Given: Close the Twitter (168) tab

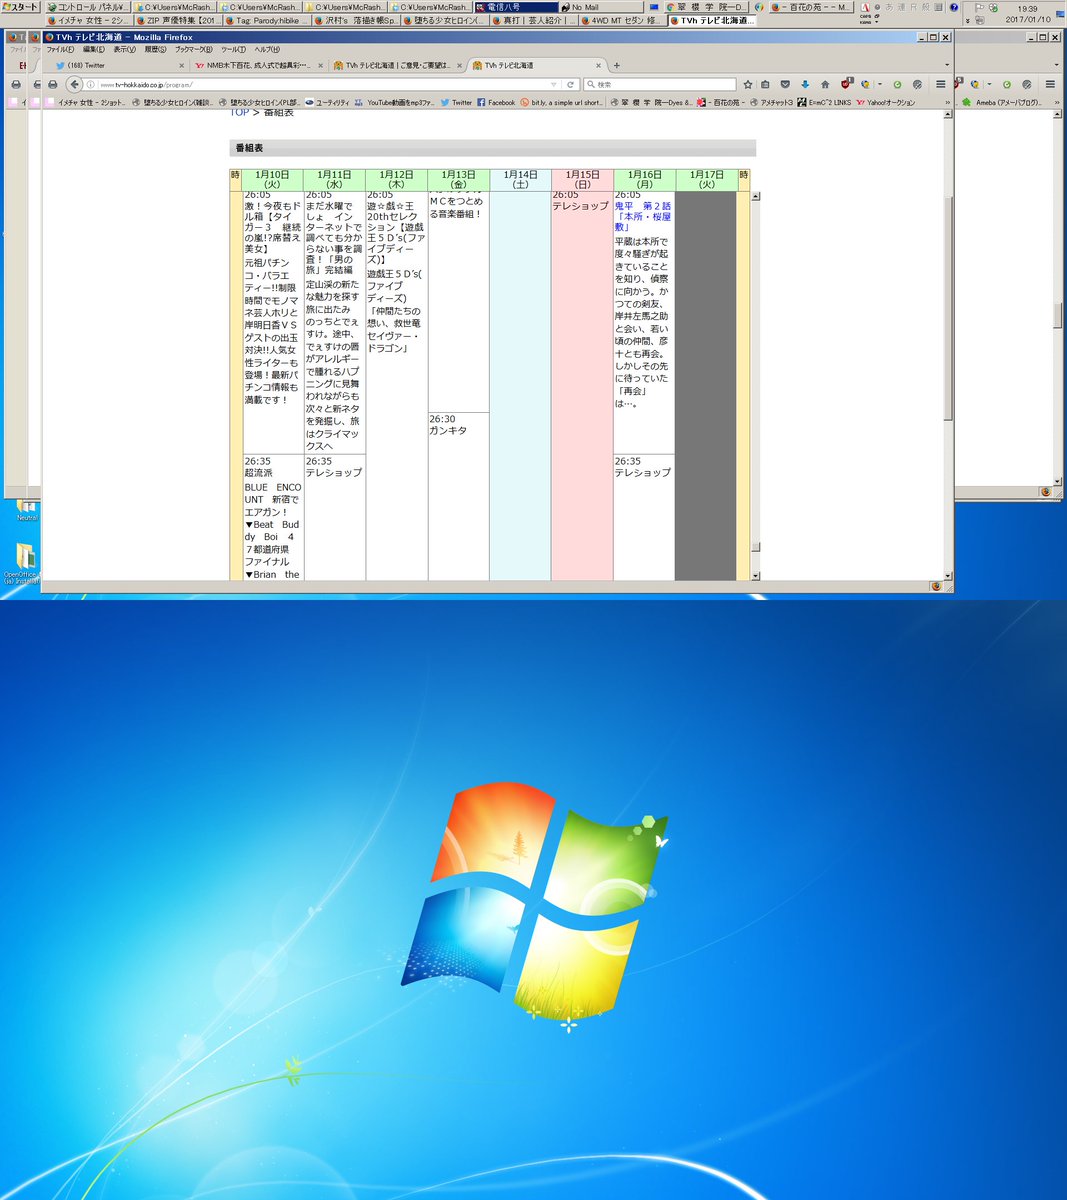Looking at the screenshot, I should (181, 65).
